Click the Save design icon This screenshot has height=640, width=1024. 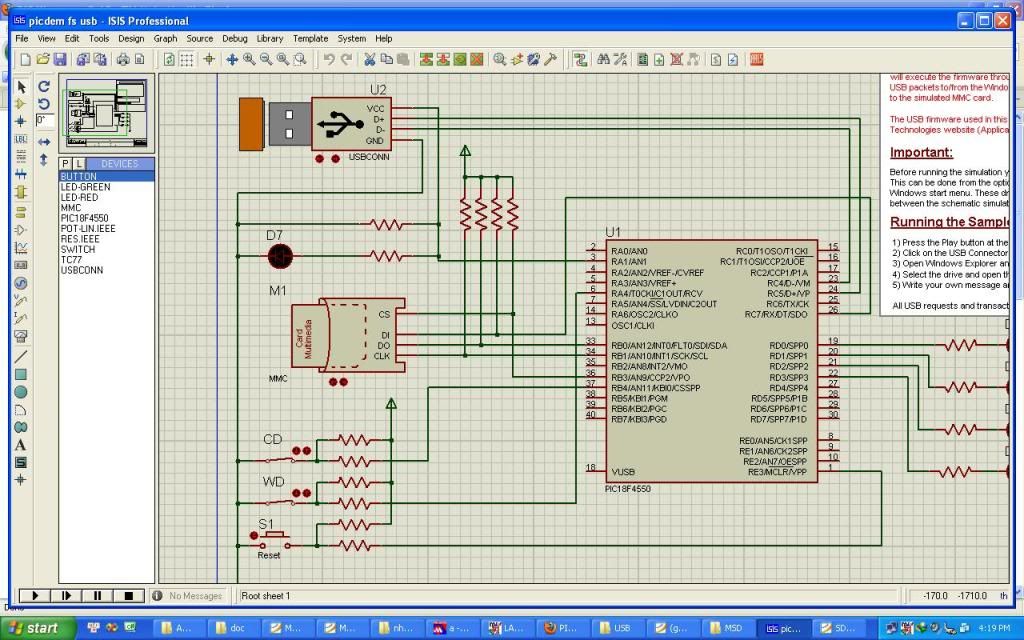pyautogui.click(x=60, y=60)
